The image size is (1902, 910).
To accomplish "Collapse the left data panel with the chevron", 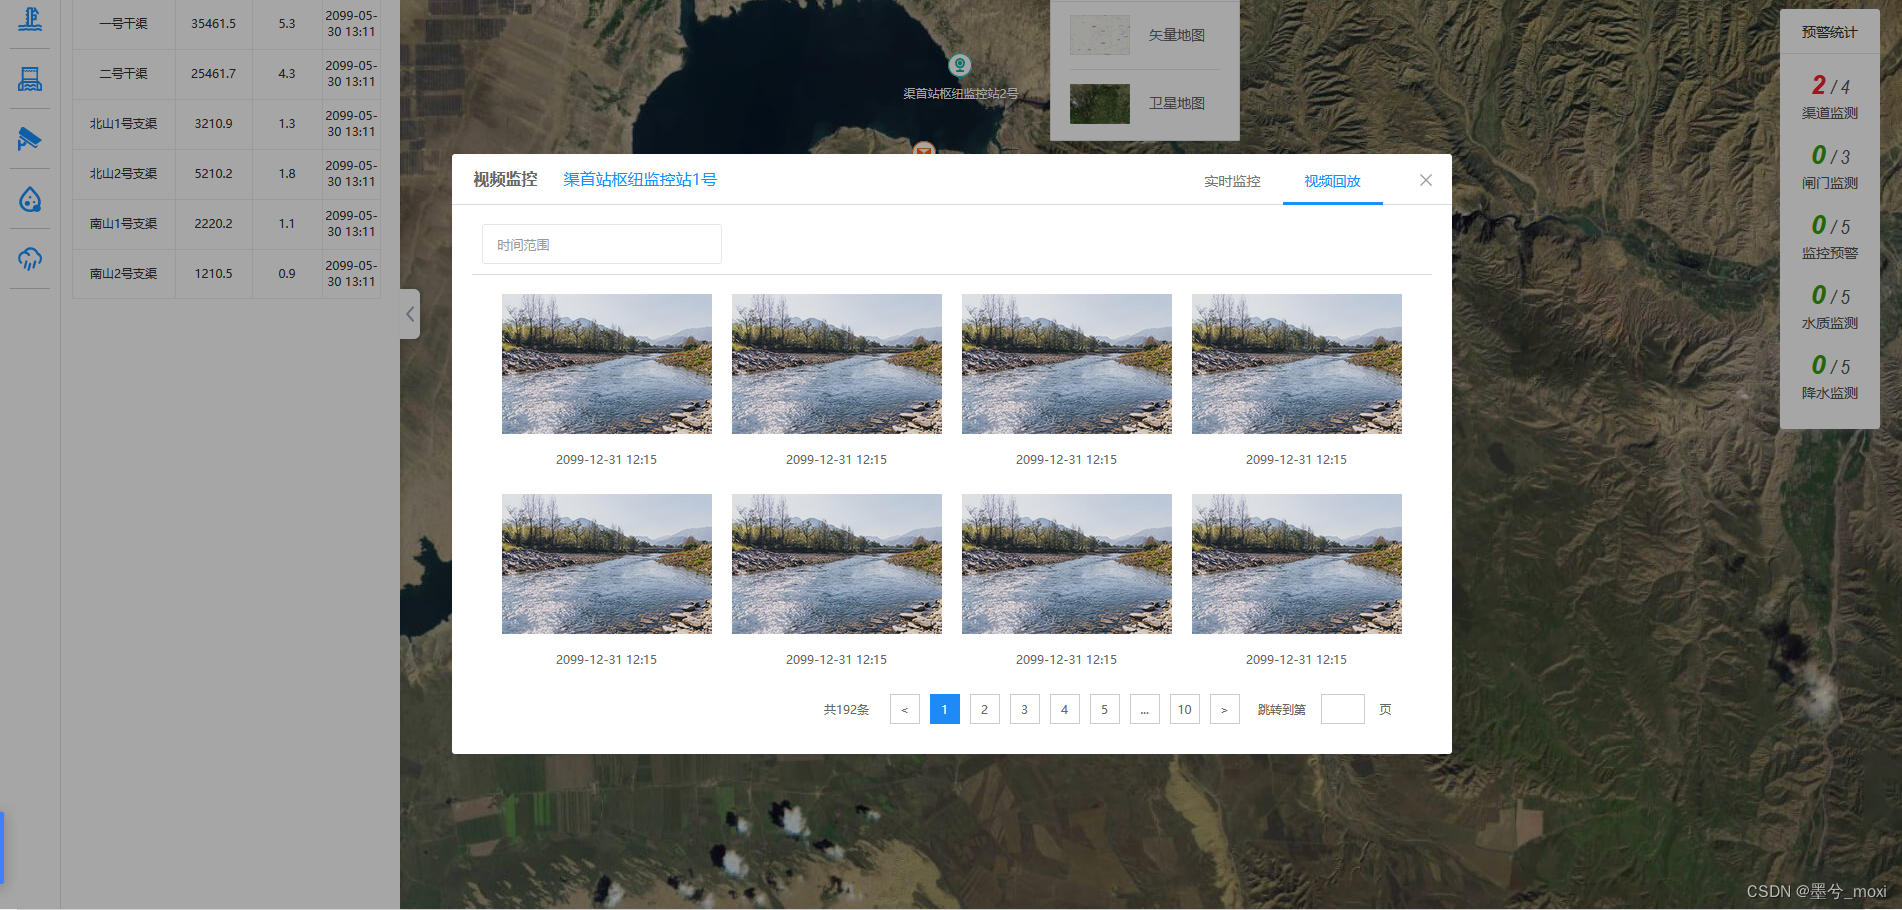I will click(x=409, y=314).
